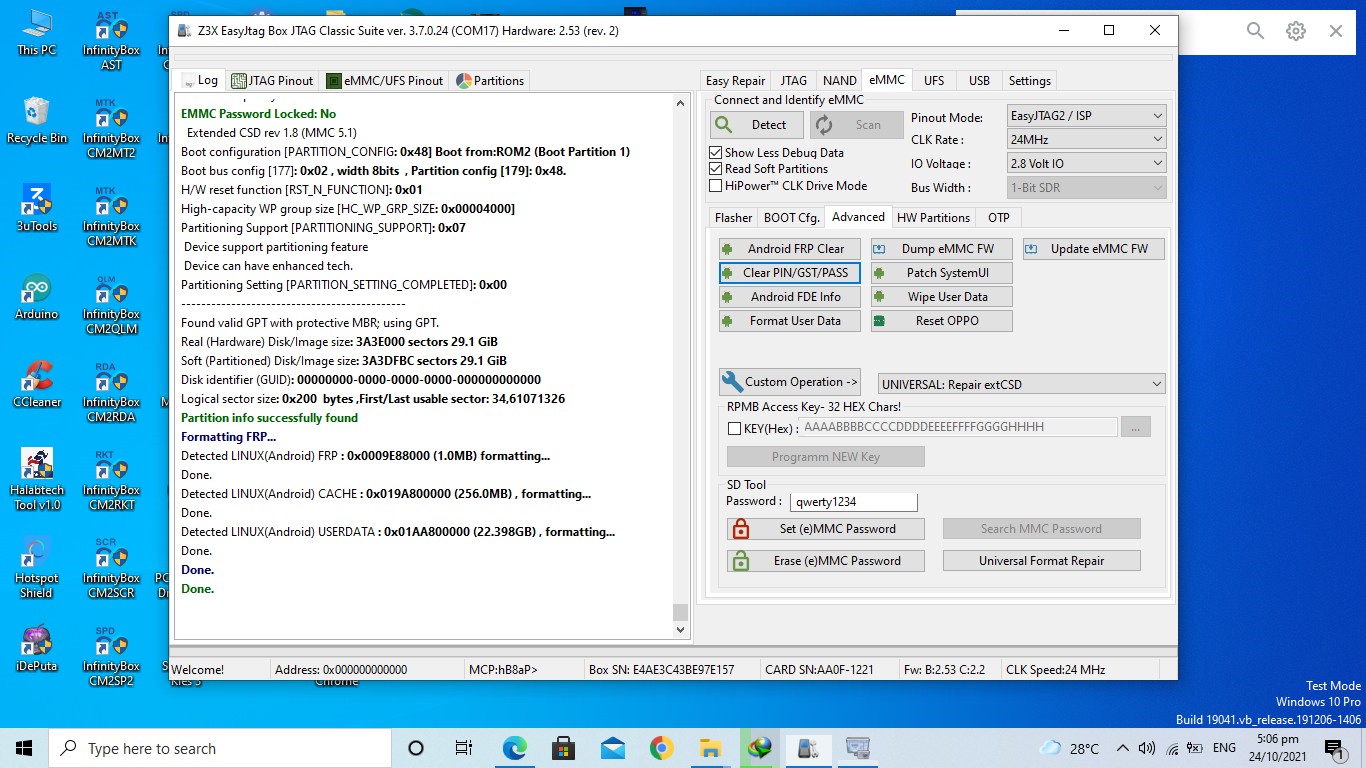Select the Recycle Bin icon

coord(36,120)
